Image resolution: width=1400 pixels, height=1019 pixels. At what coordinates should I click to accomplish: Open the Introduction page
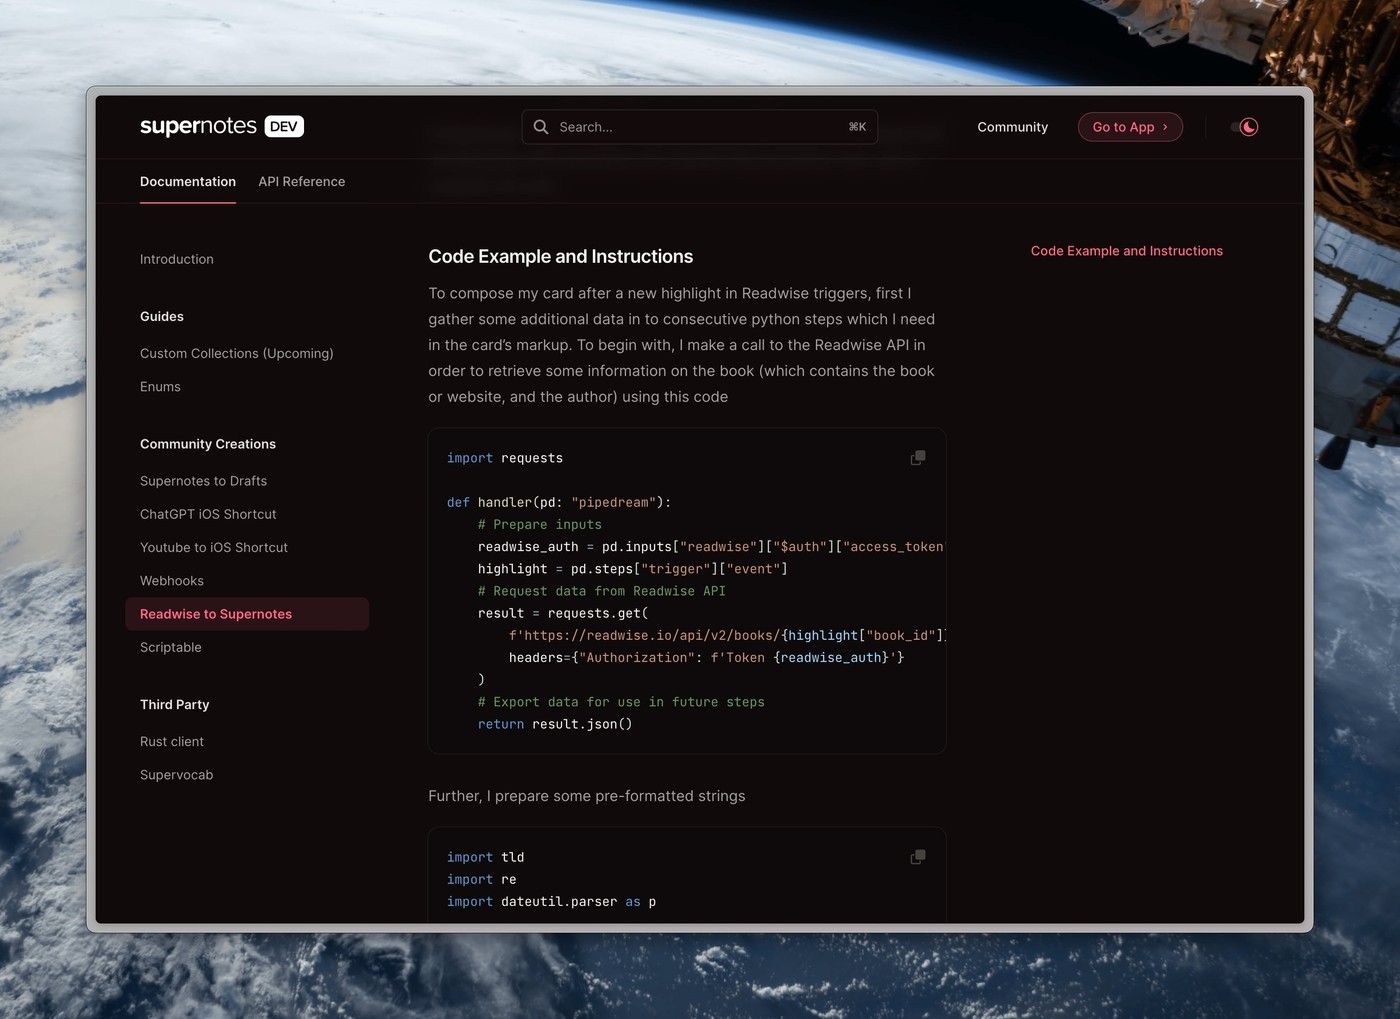176,259
